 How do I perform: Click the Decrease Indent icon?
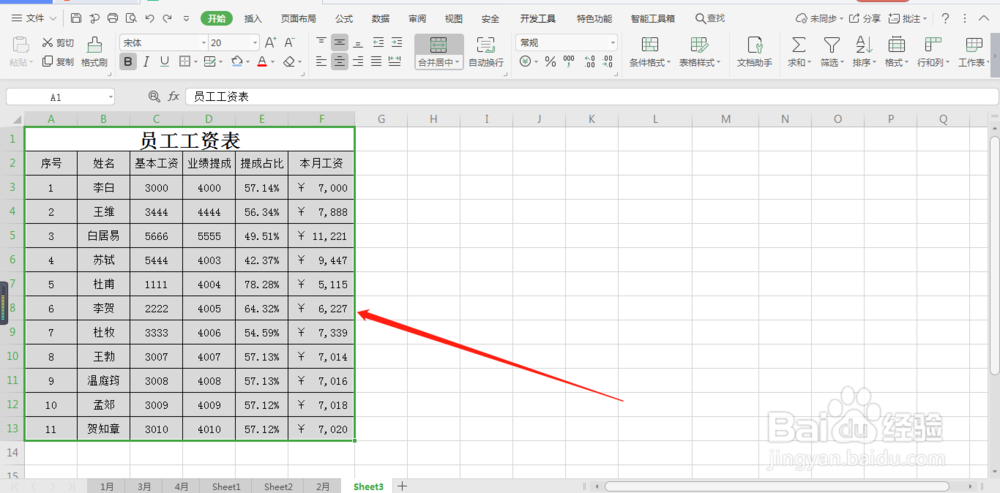tap(378, 43)
